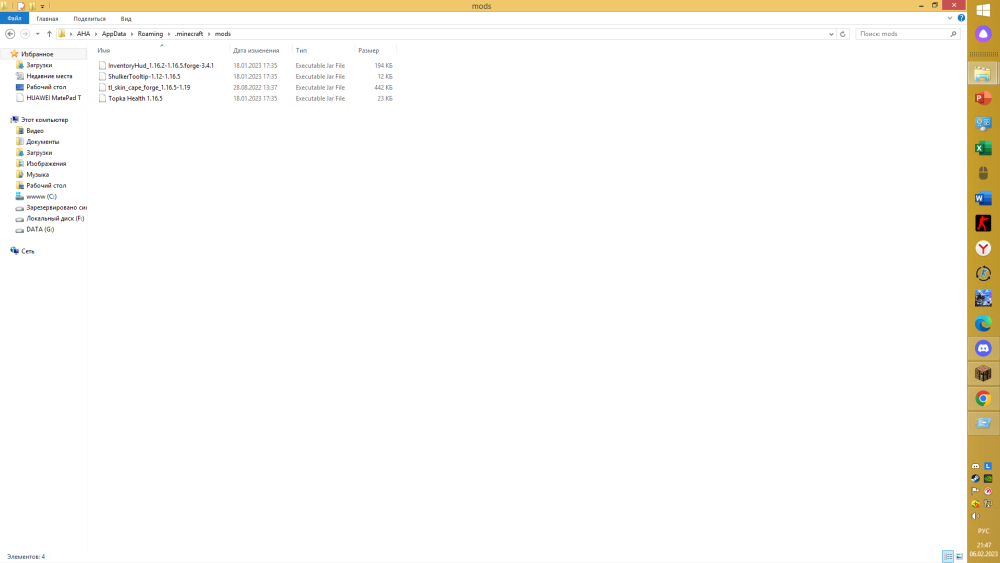This screenshot has width=1000, height=563.
Task: Select the tl_skin_cape_forge_1.16.5-1.19 file
Action: tap(149, 87)
